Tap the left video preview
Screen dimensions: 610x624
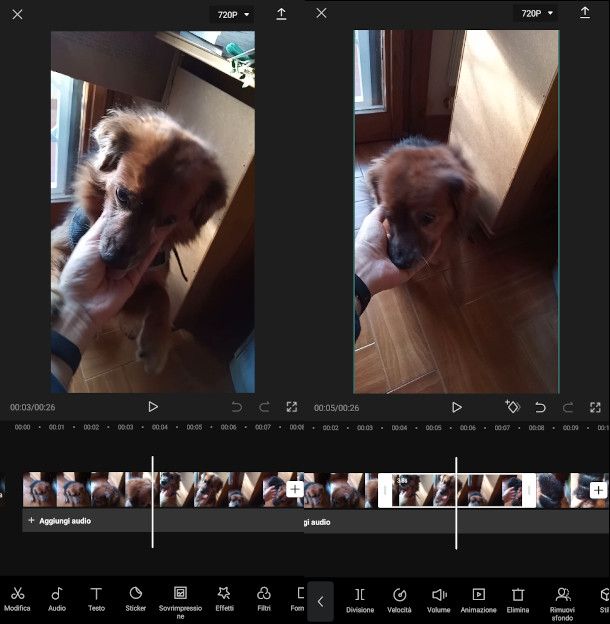(153, 212)
